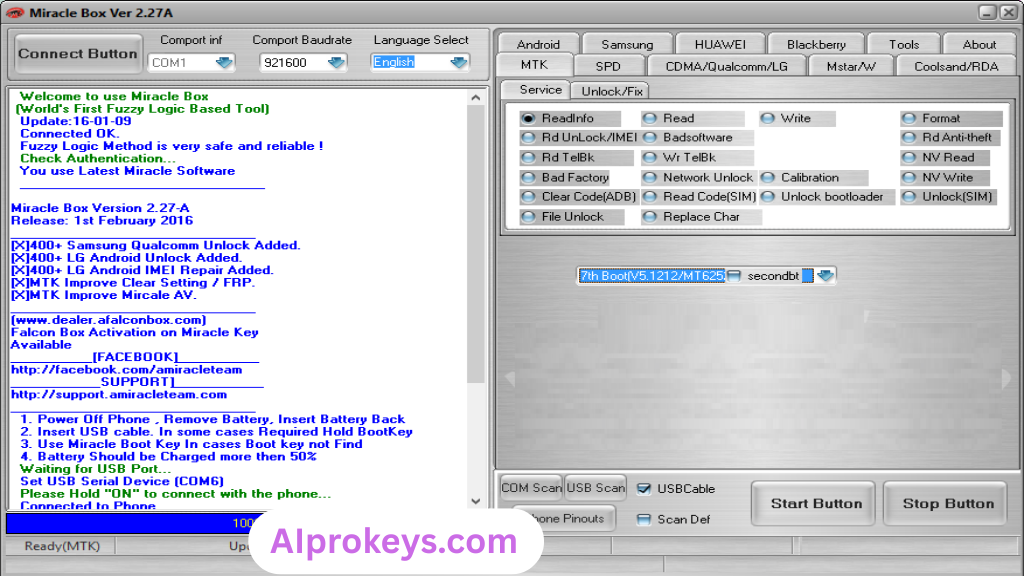This screenshot has height=576, width=1024.
Task: Choose the Rd UnLock/IMEI option
Action: coord(579,138)
